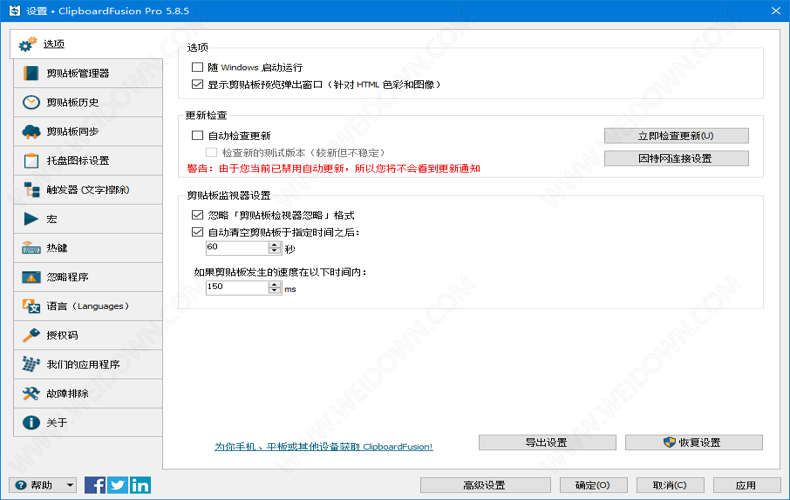
Task: Toggle 检查新的测试版本 checkbox
Action: coord(211,152)
